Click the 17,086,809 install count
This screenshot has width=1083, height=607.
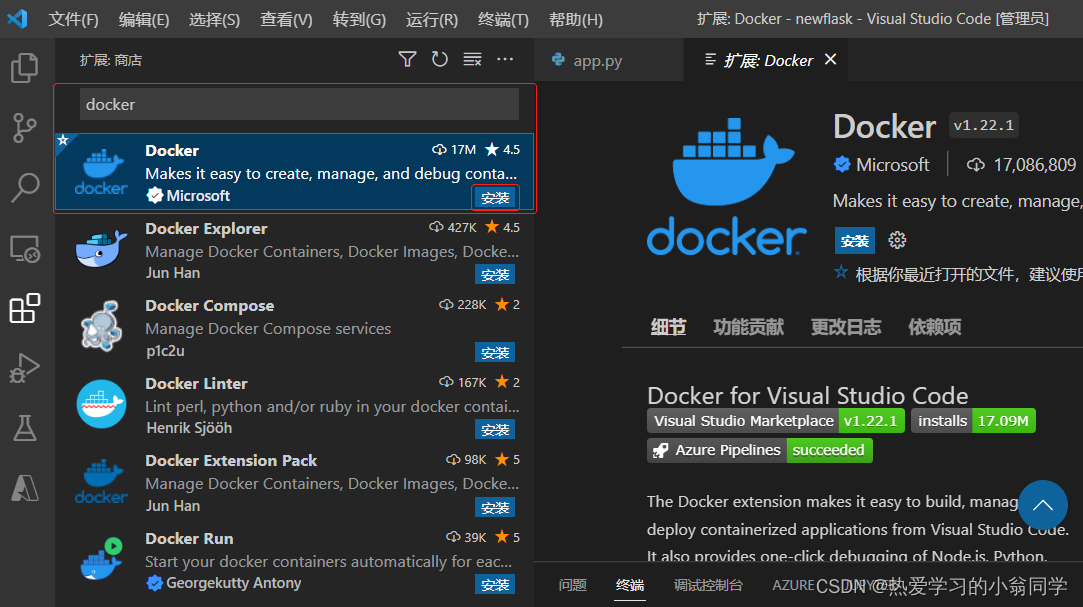coord(1034,164)
